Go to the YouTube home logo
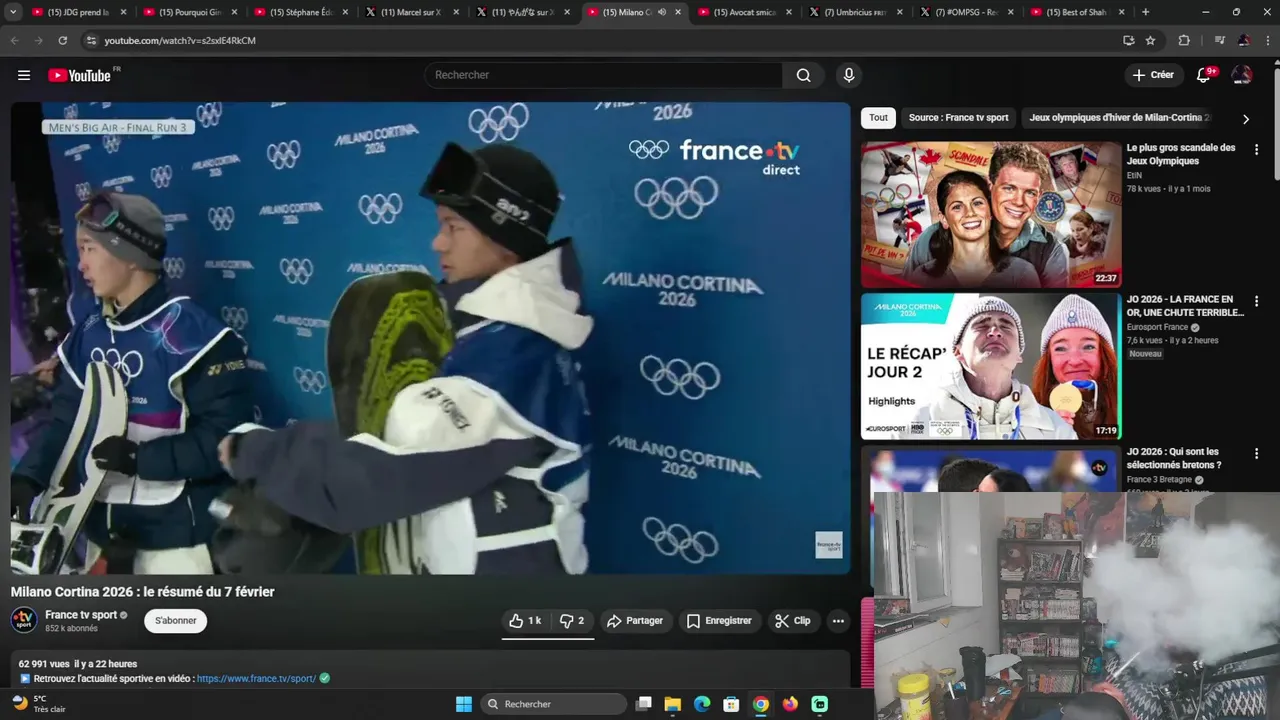 (x=80, y=75)
